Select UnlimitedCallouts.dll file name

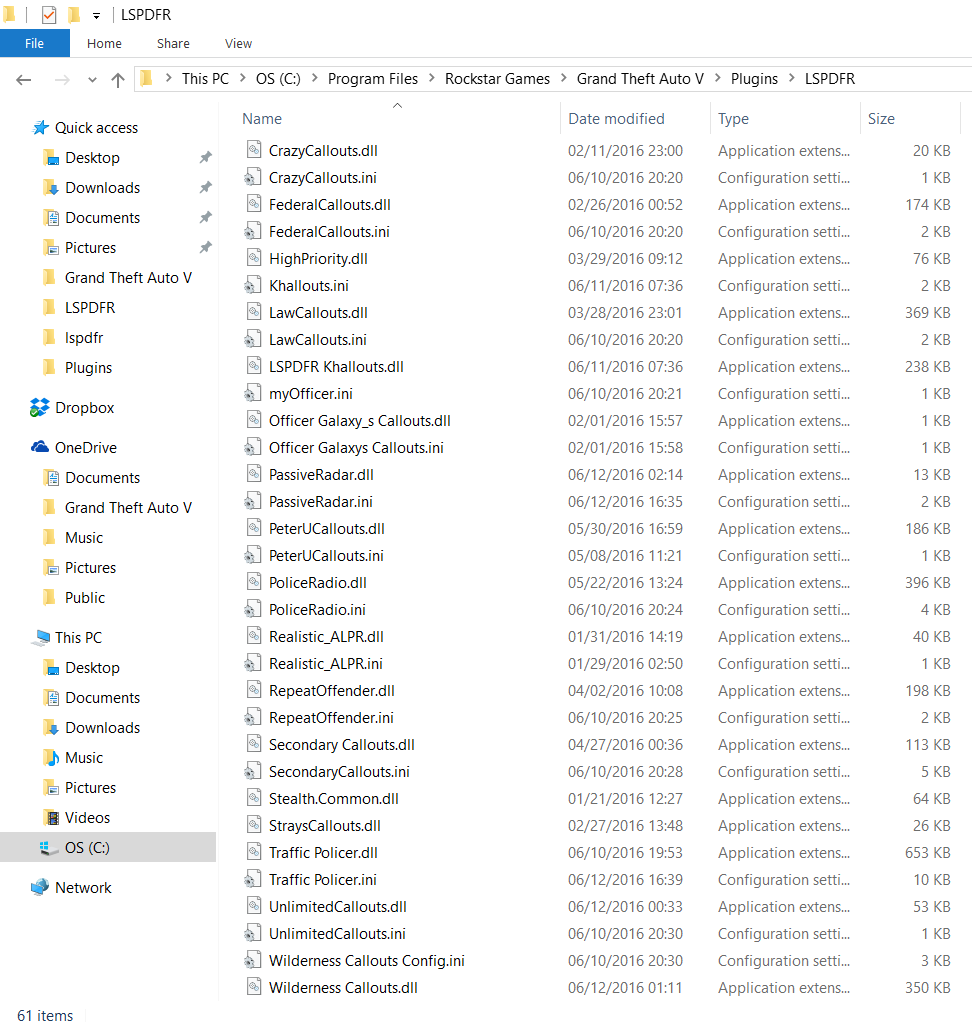(338, 907)
